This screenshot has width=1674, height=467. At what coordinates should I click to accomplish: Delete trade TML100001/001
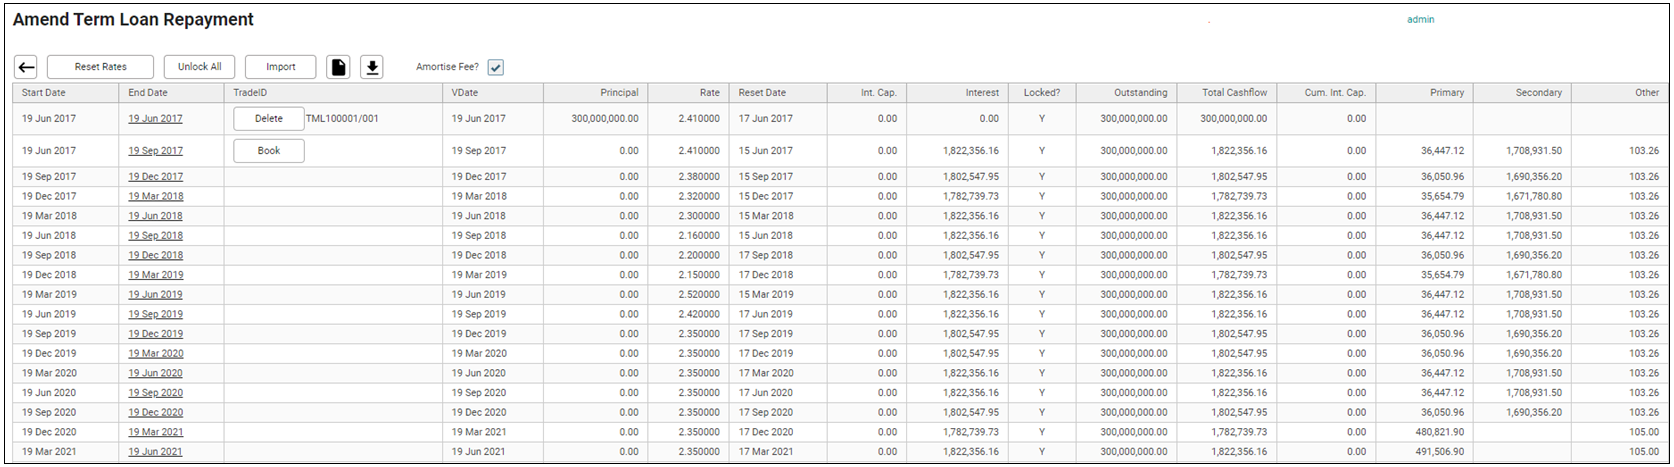268,119
